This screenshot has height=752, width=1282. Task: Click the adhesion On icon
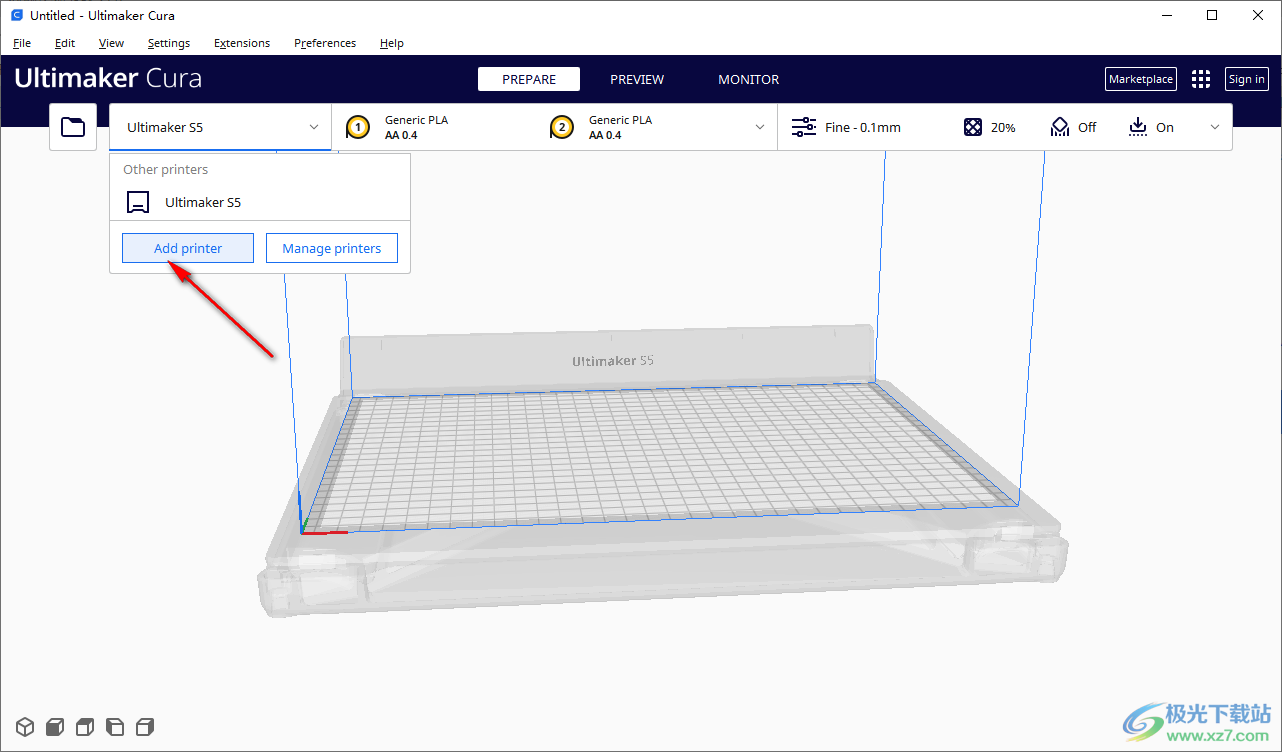[1138, 127]
